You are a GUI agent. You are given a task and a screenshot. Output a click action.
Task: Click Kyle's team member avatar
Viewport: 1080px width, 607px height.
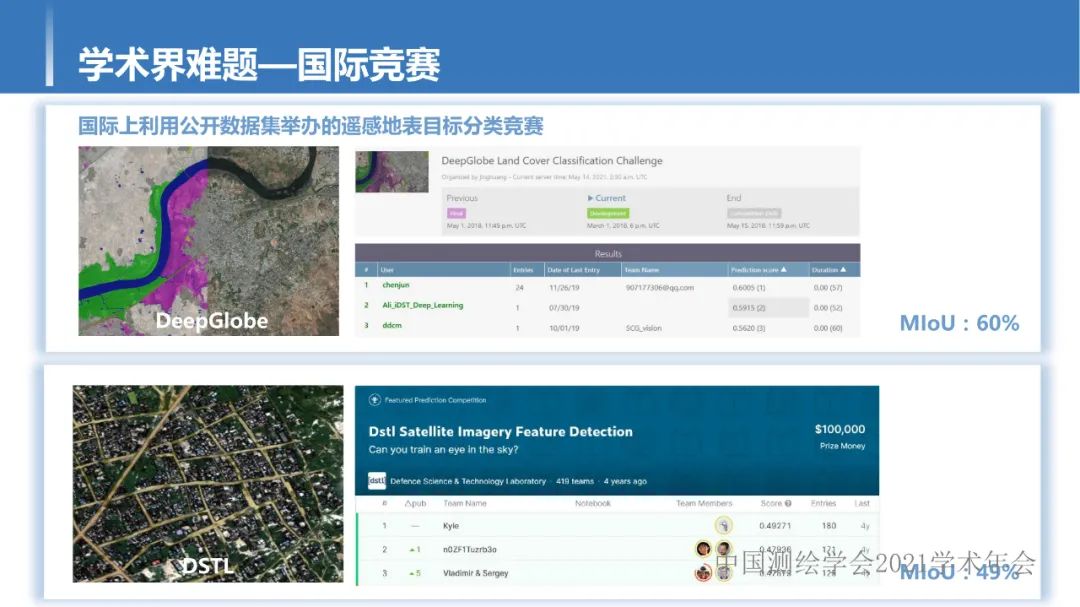(723, 526)
